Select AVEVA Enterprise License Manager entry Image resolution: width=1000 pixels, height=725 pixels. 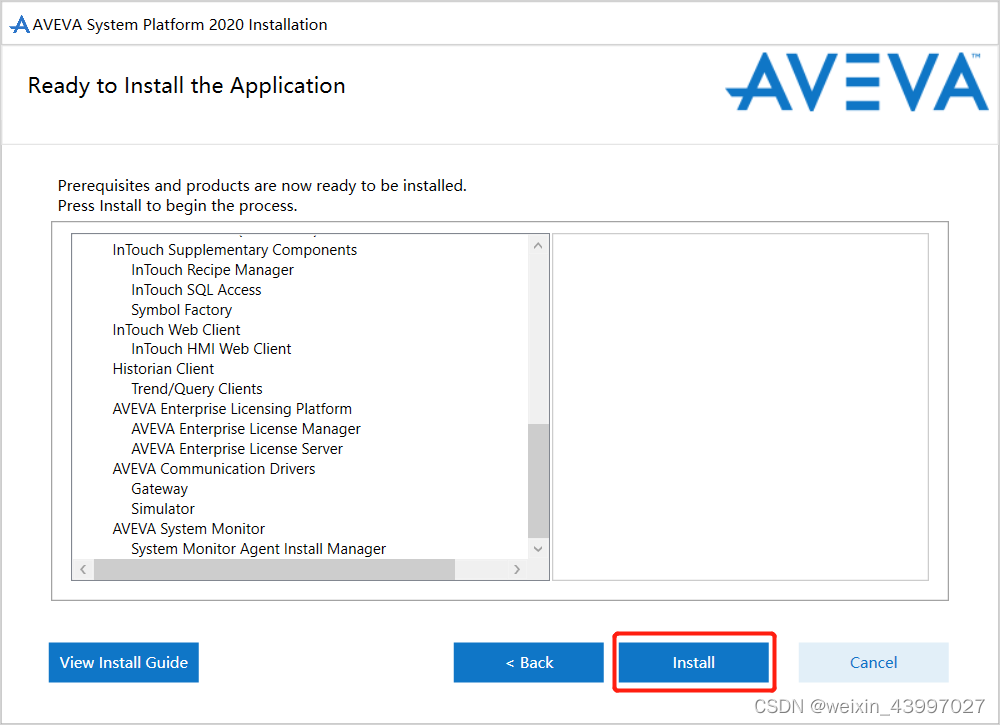(246, 429)
